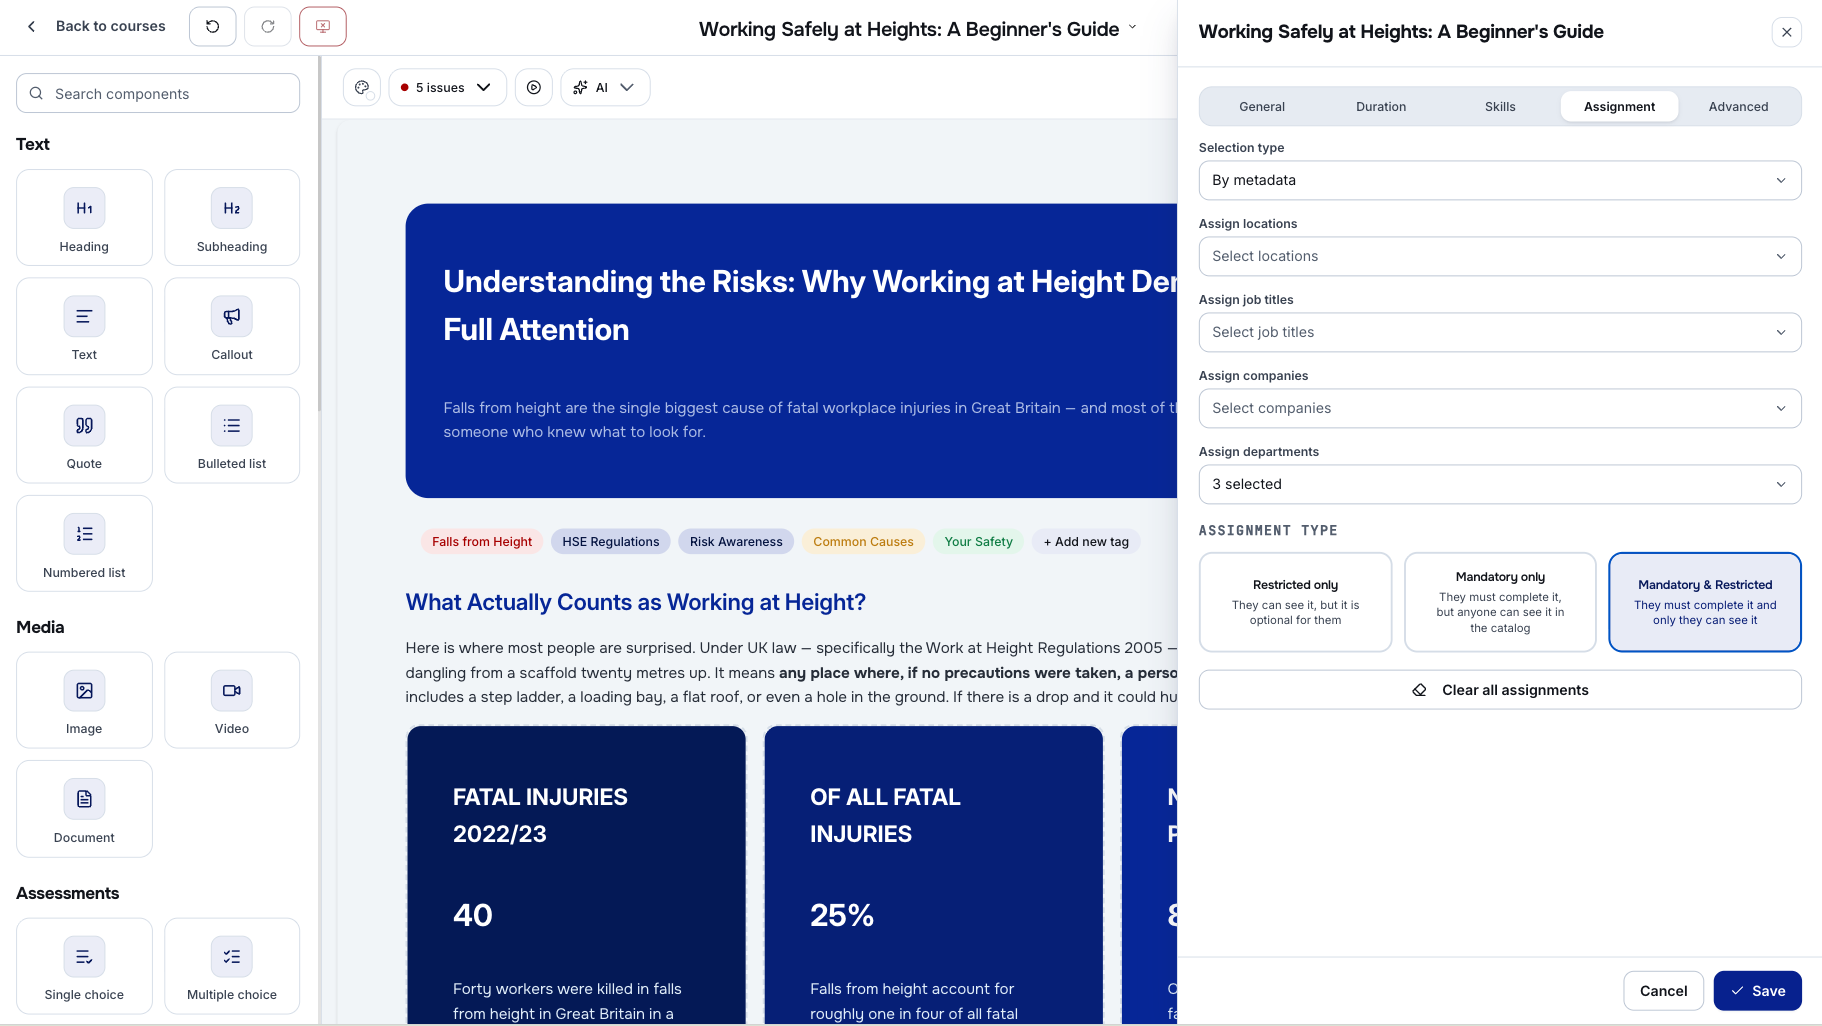
Task: Open the presentation preview icon button
Action: [x=323, y=27]
